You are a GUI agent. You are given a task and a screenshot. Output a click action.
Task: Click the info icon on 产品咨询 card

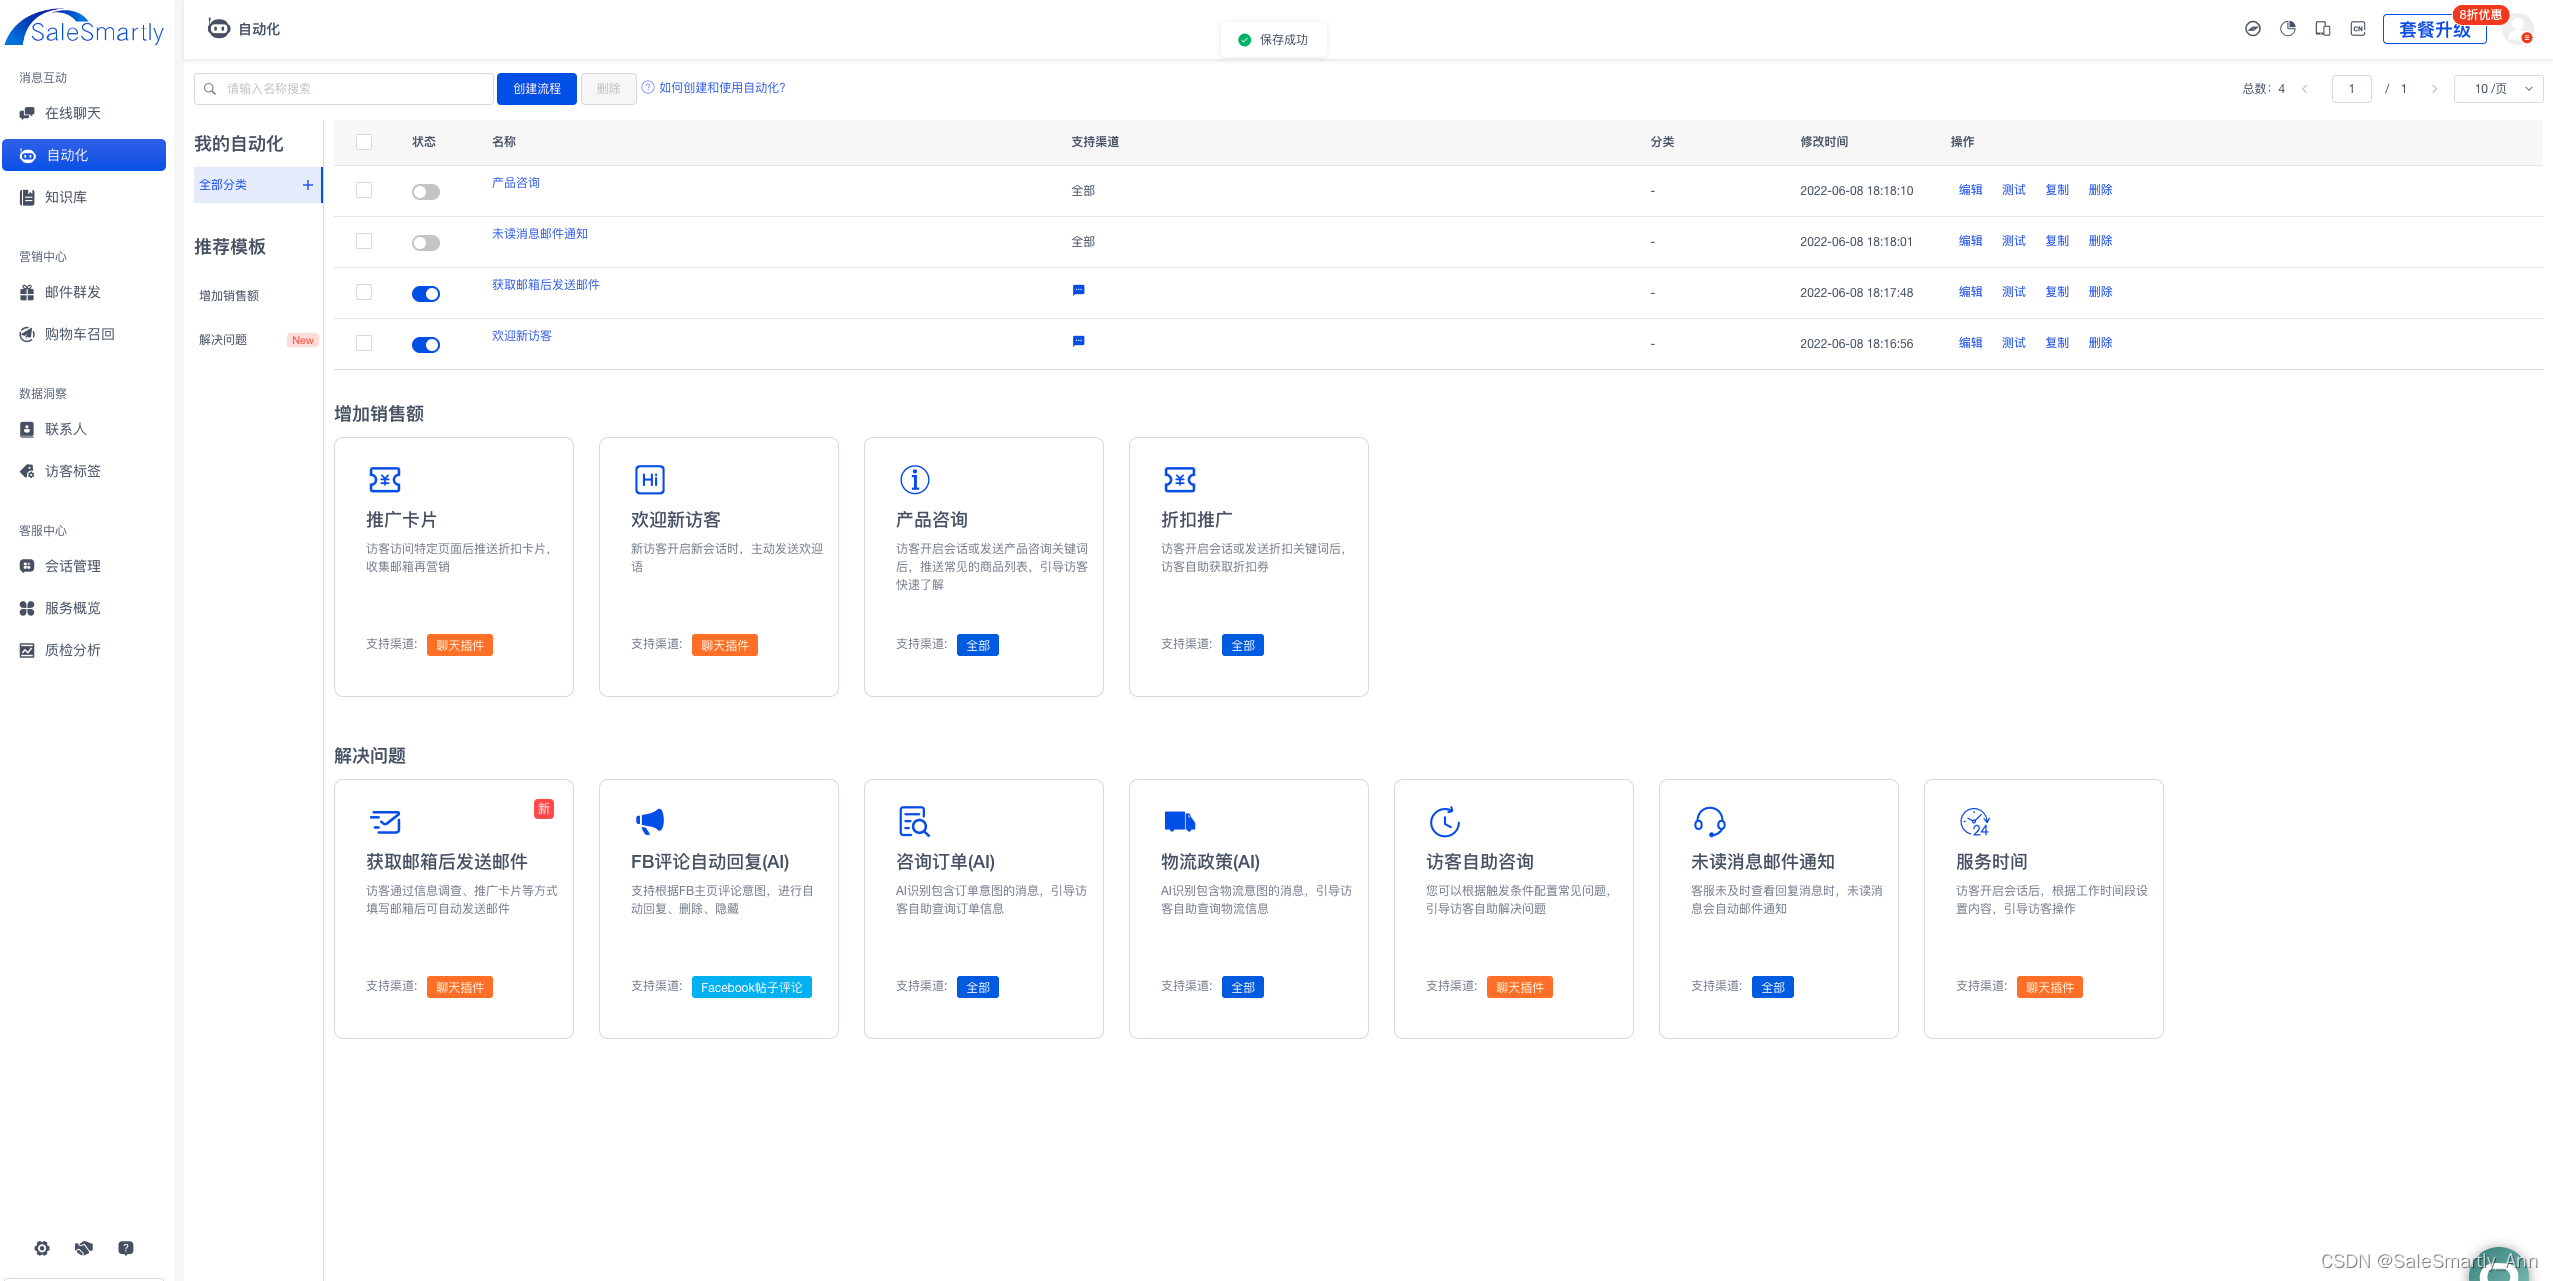click(915, 480)
